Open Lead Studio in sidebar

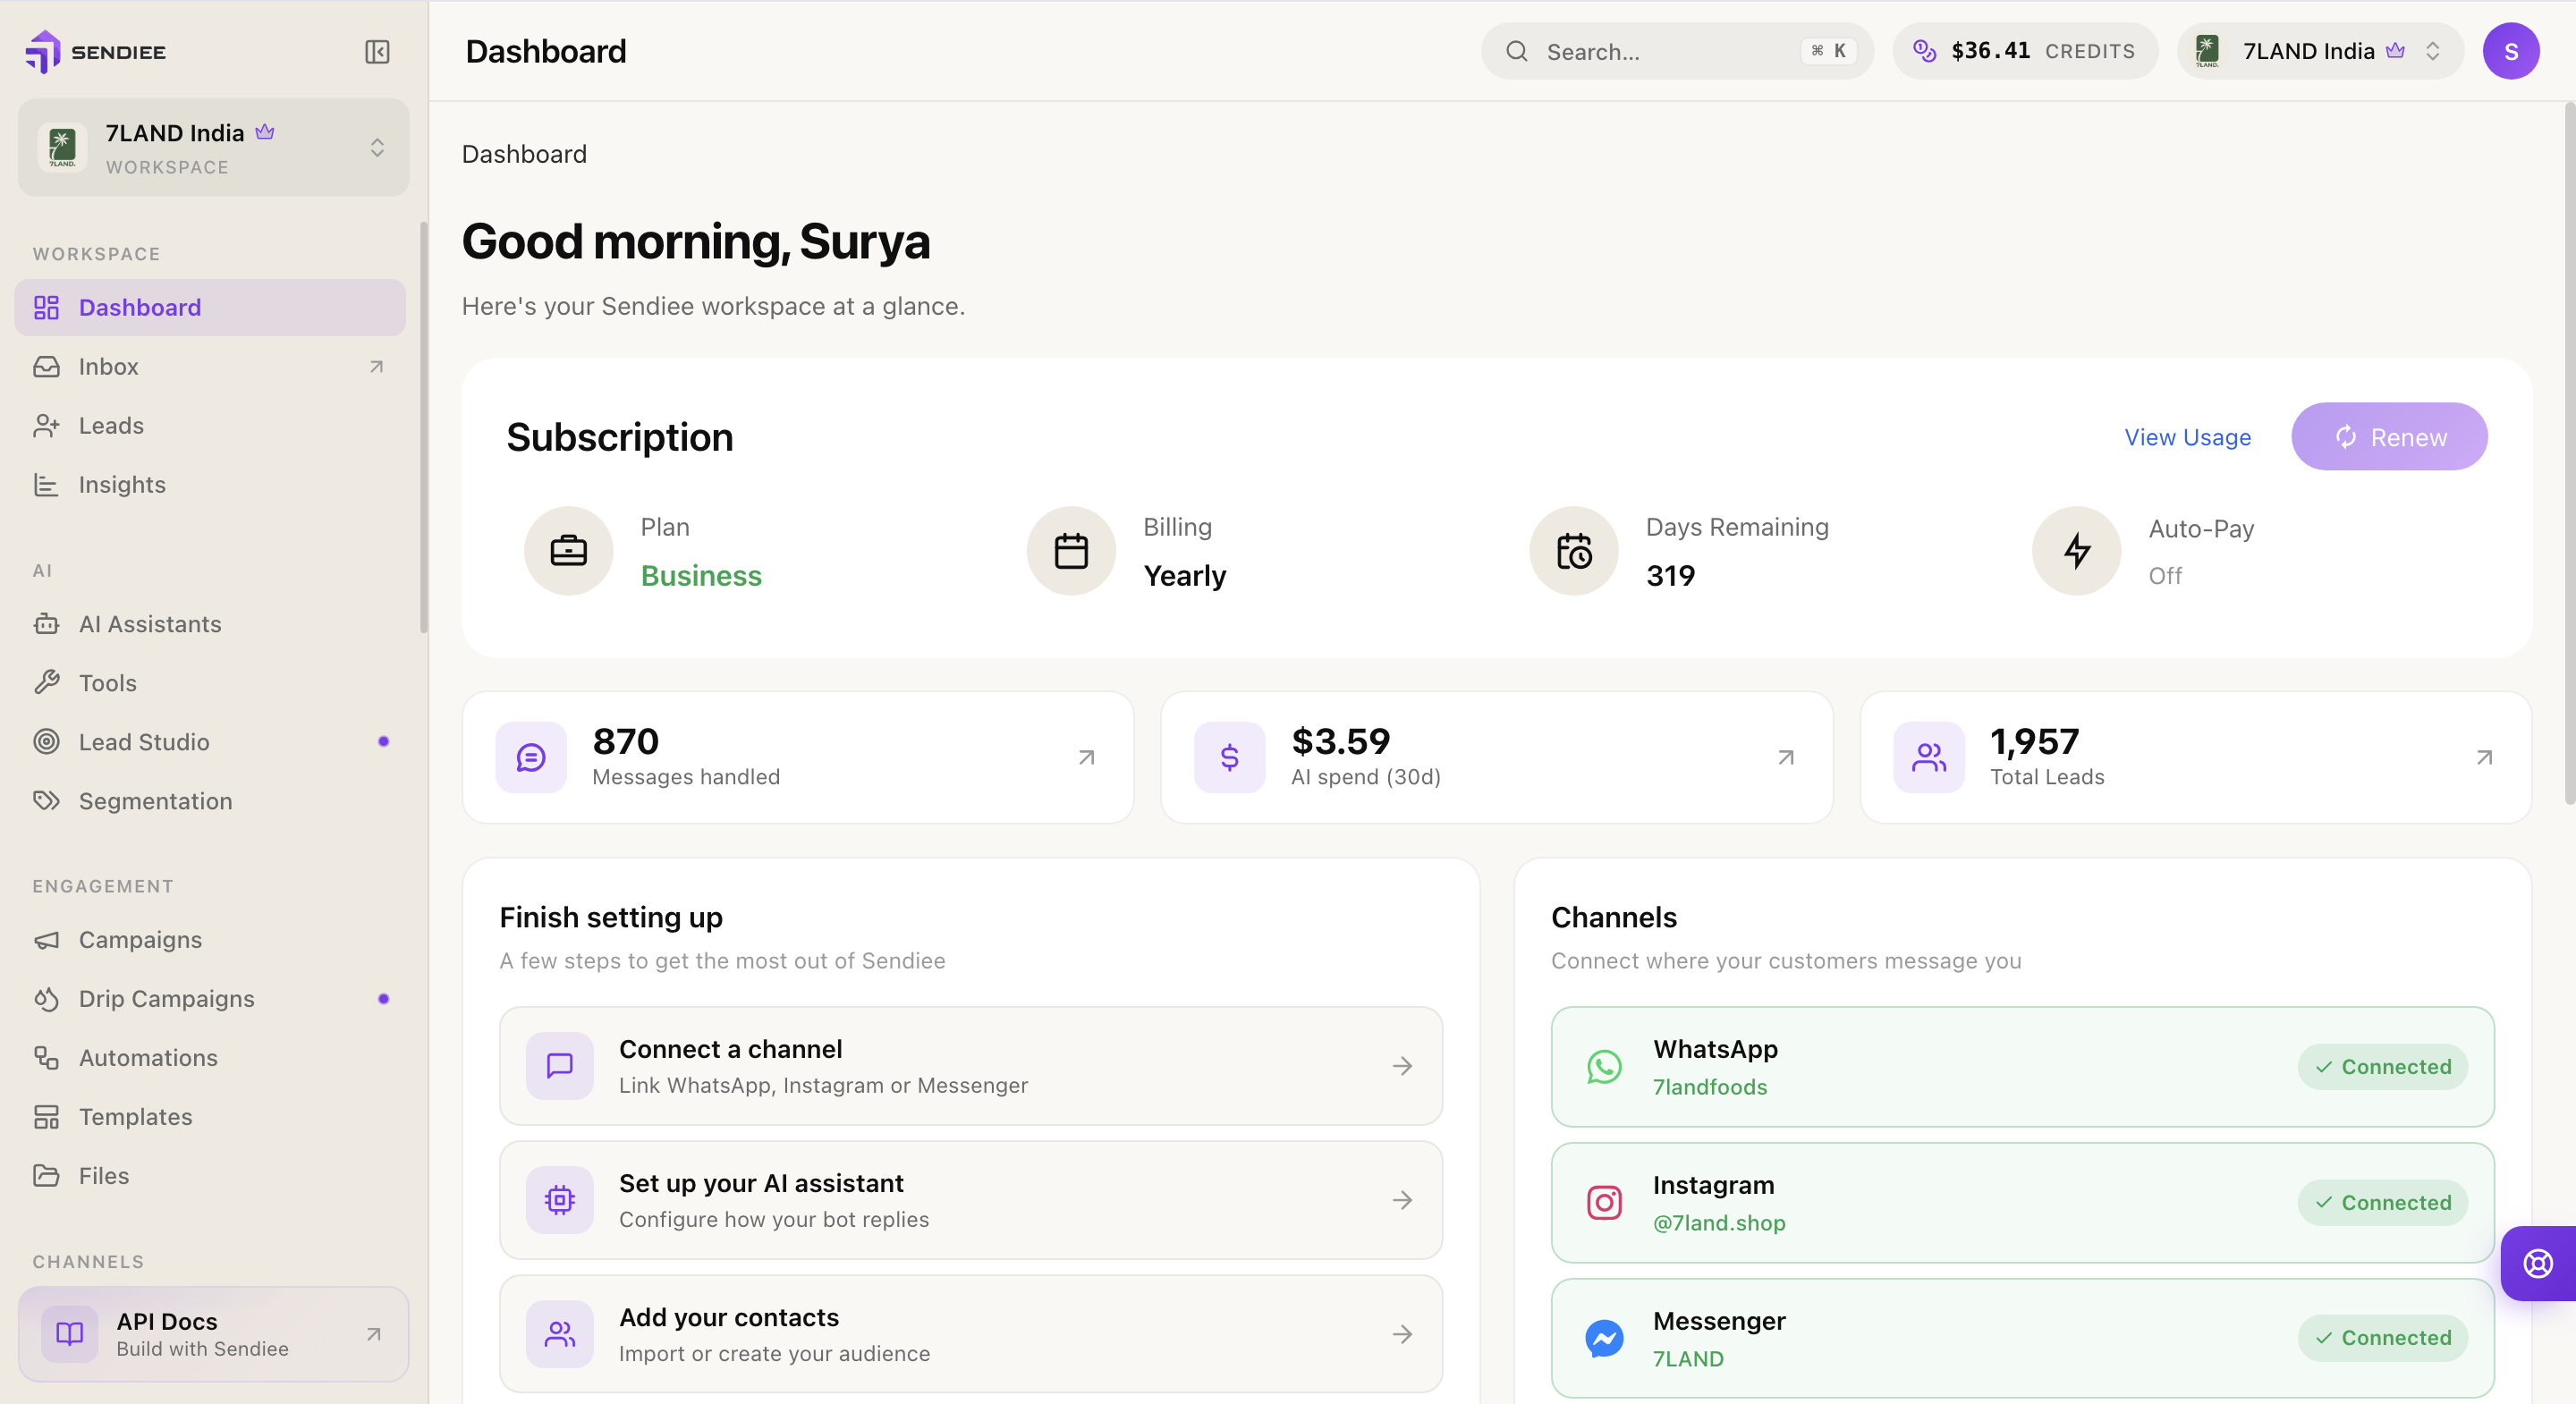click(x=210, y=742)
